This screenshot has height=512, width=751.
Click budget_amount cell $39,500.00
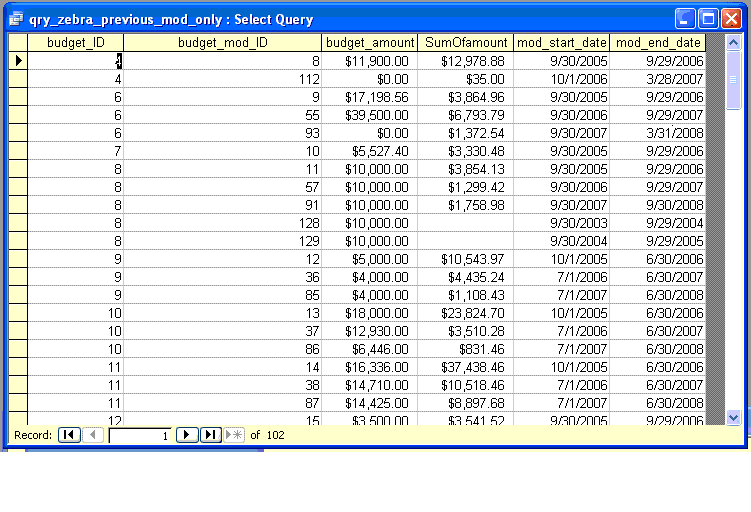click(370, 115)
